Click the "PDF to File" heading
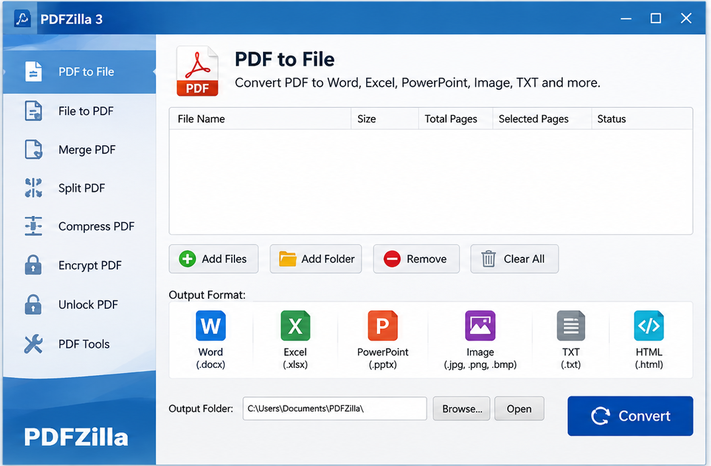The height and width of the screenshot is (466, 711). pos(284,59)
